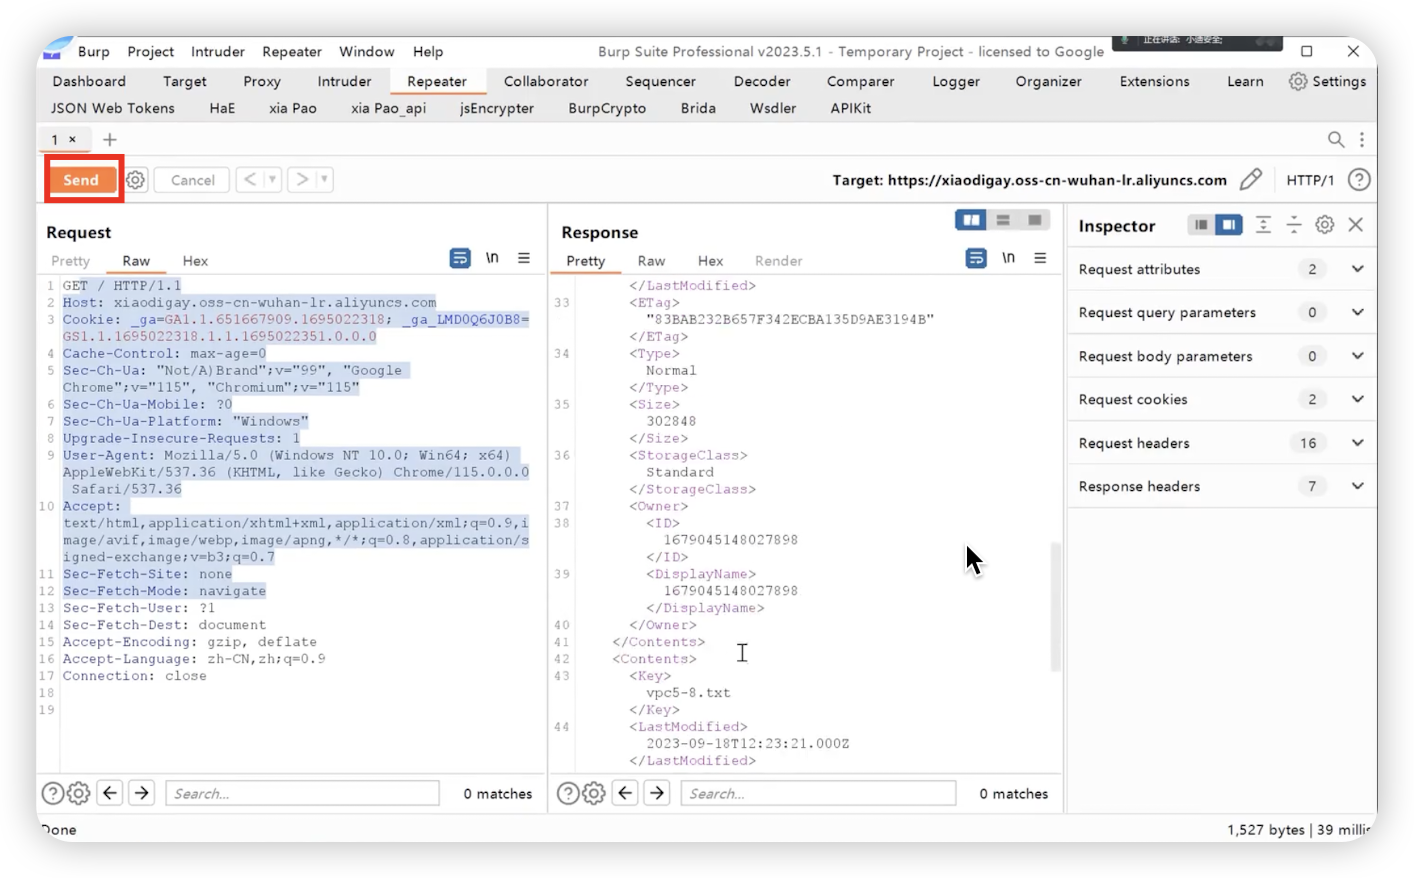Open Burp Settings
This screenshot has width=1414, height=878.
1327,81
